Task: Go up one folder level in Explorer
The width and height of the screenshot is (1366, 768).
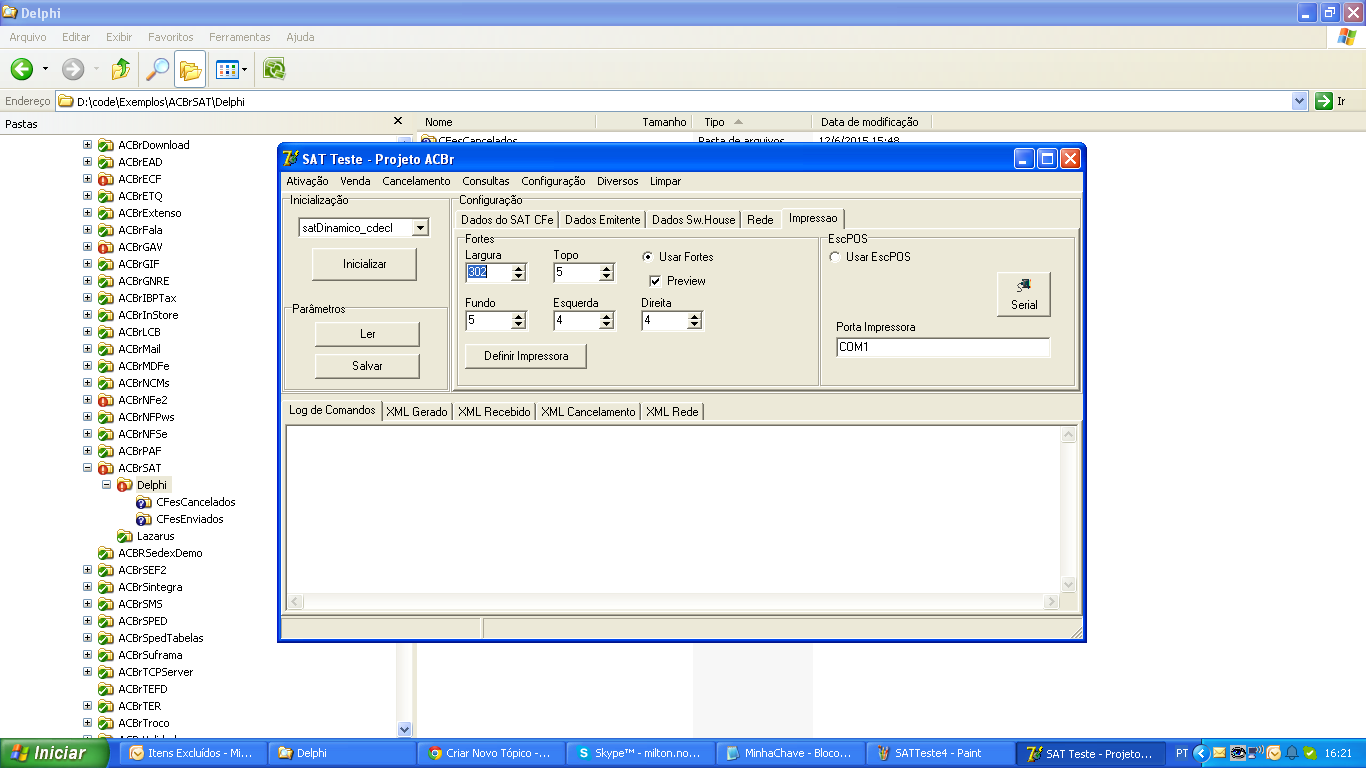Action: pyautogui.click(x=121, y=69)
